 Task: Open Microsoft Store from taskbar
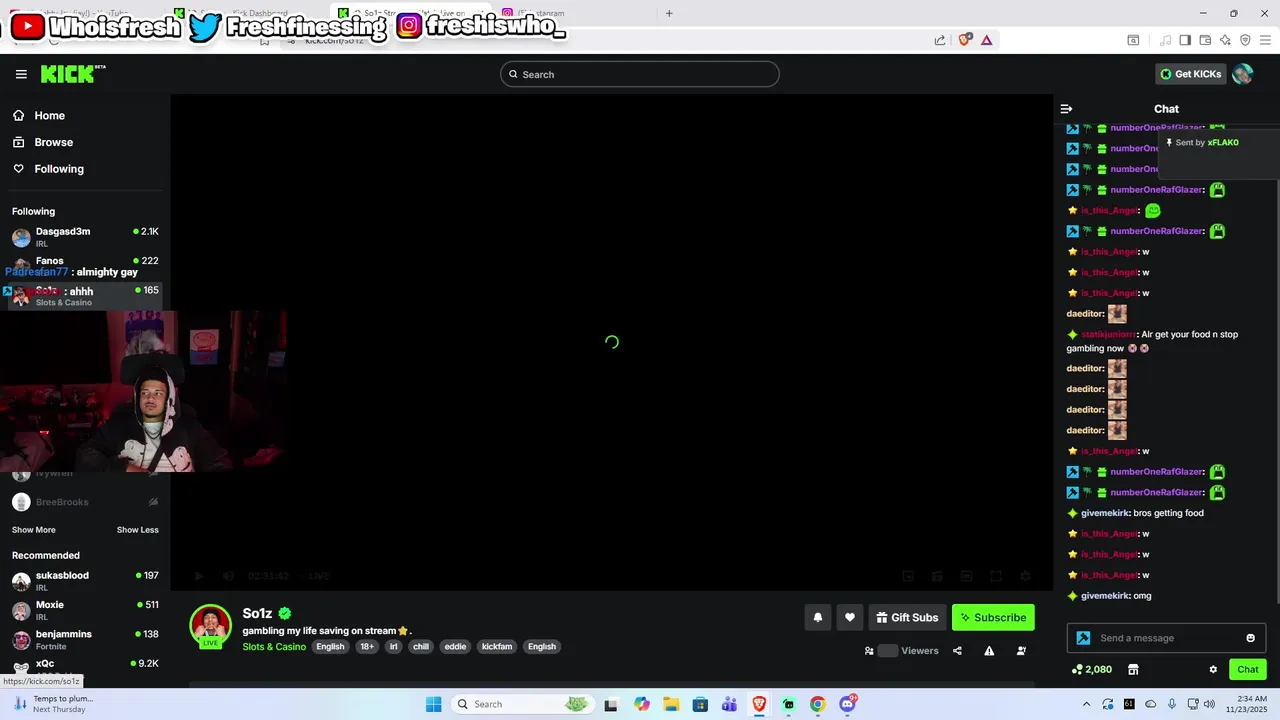tap(700, 704)
